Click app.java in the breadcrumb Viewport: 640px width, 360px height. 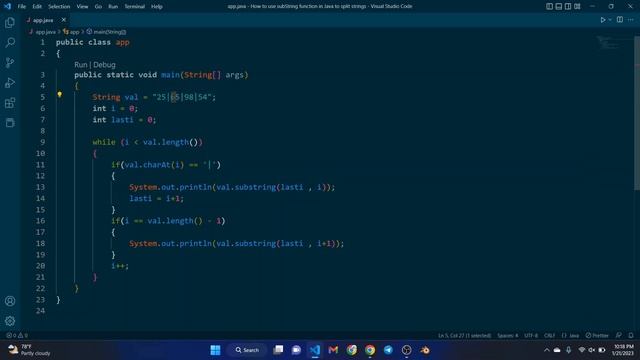(x=45, y=31)
